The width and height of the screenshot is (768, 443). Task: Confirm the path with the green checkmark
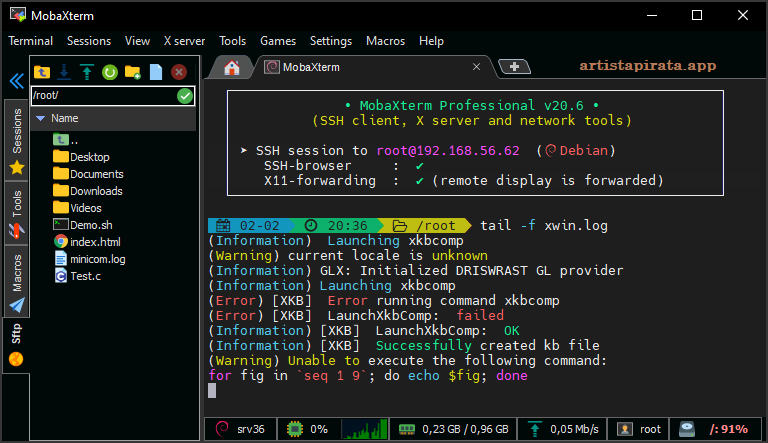coord(184,96)
